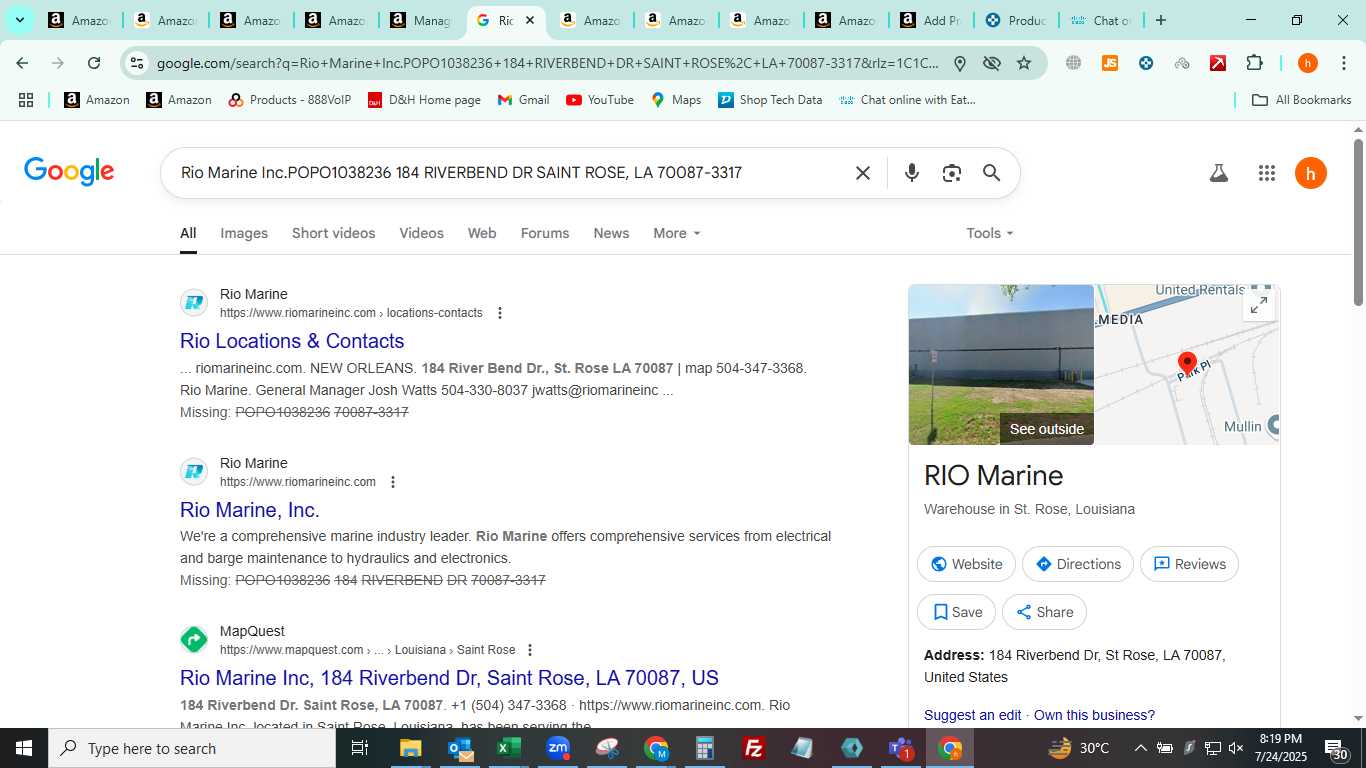View site information icon in address bar

coord(137,63)
